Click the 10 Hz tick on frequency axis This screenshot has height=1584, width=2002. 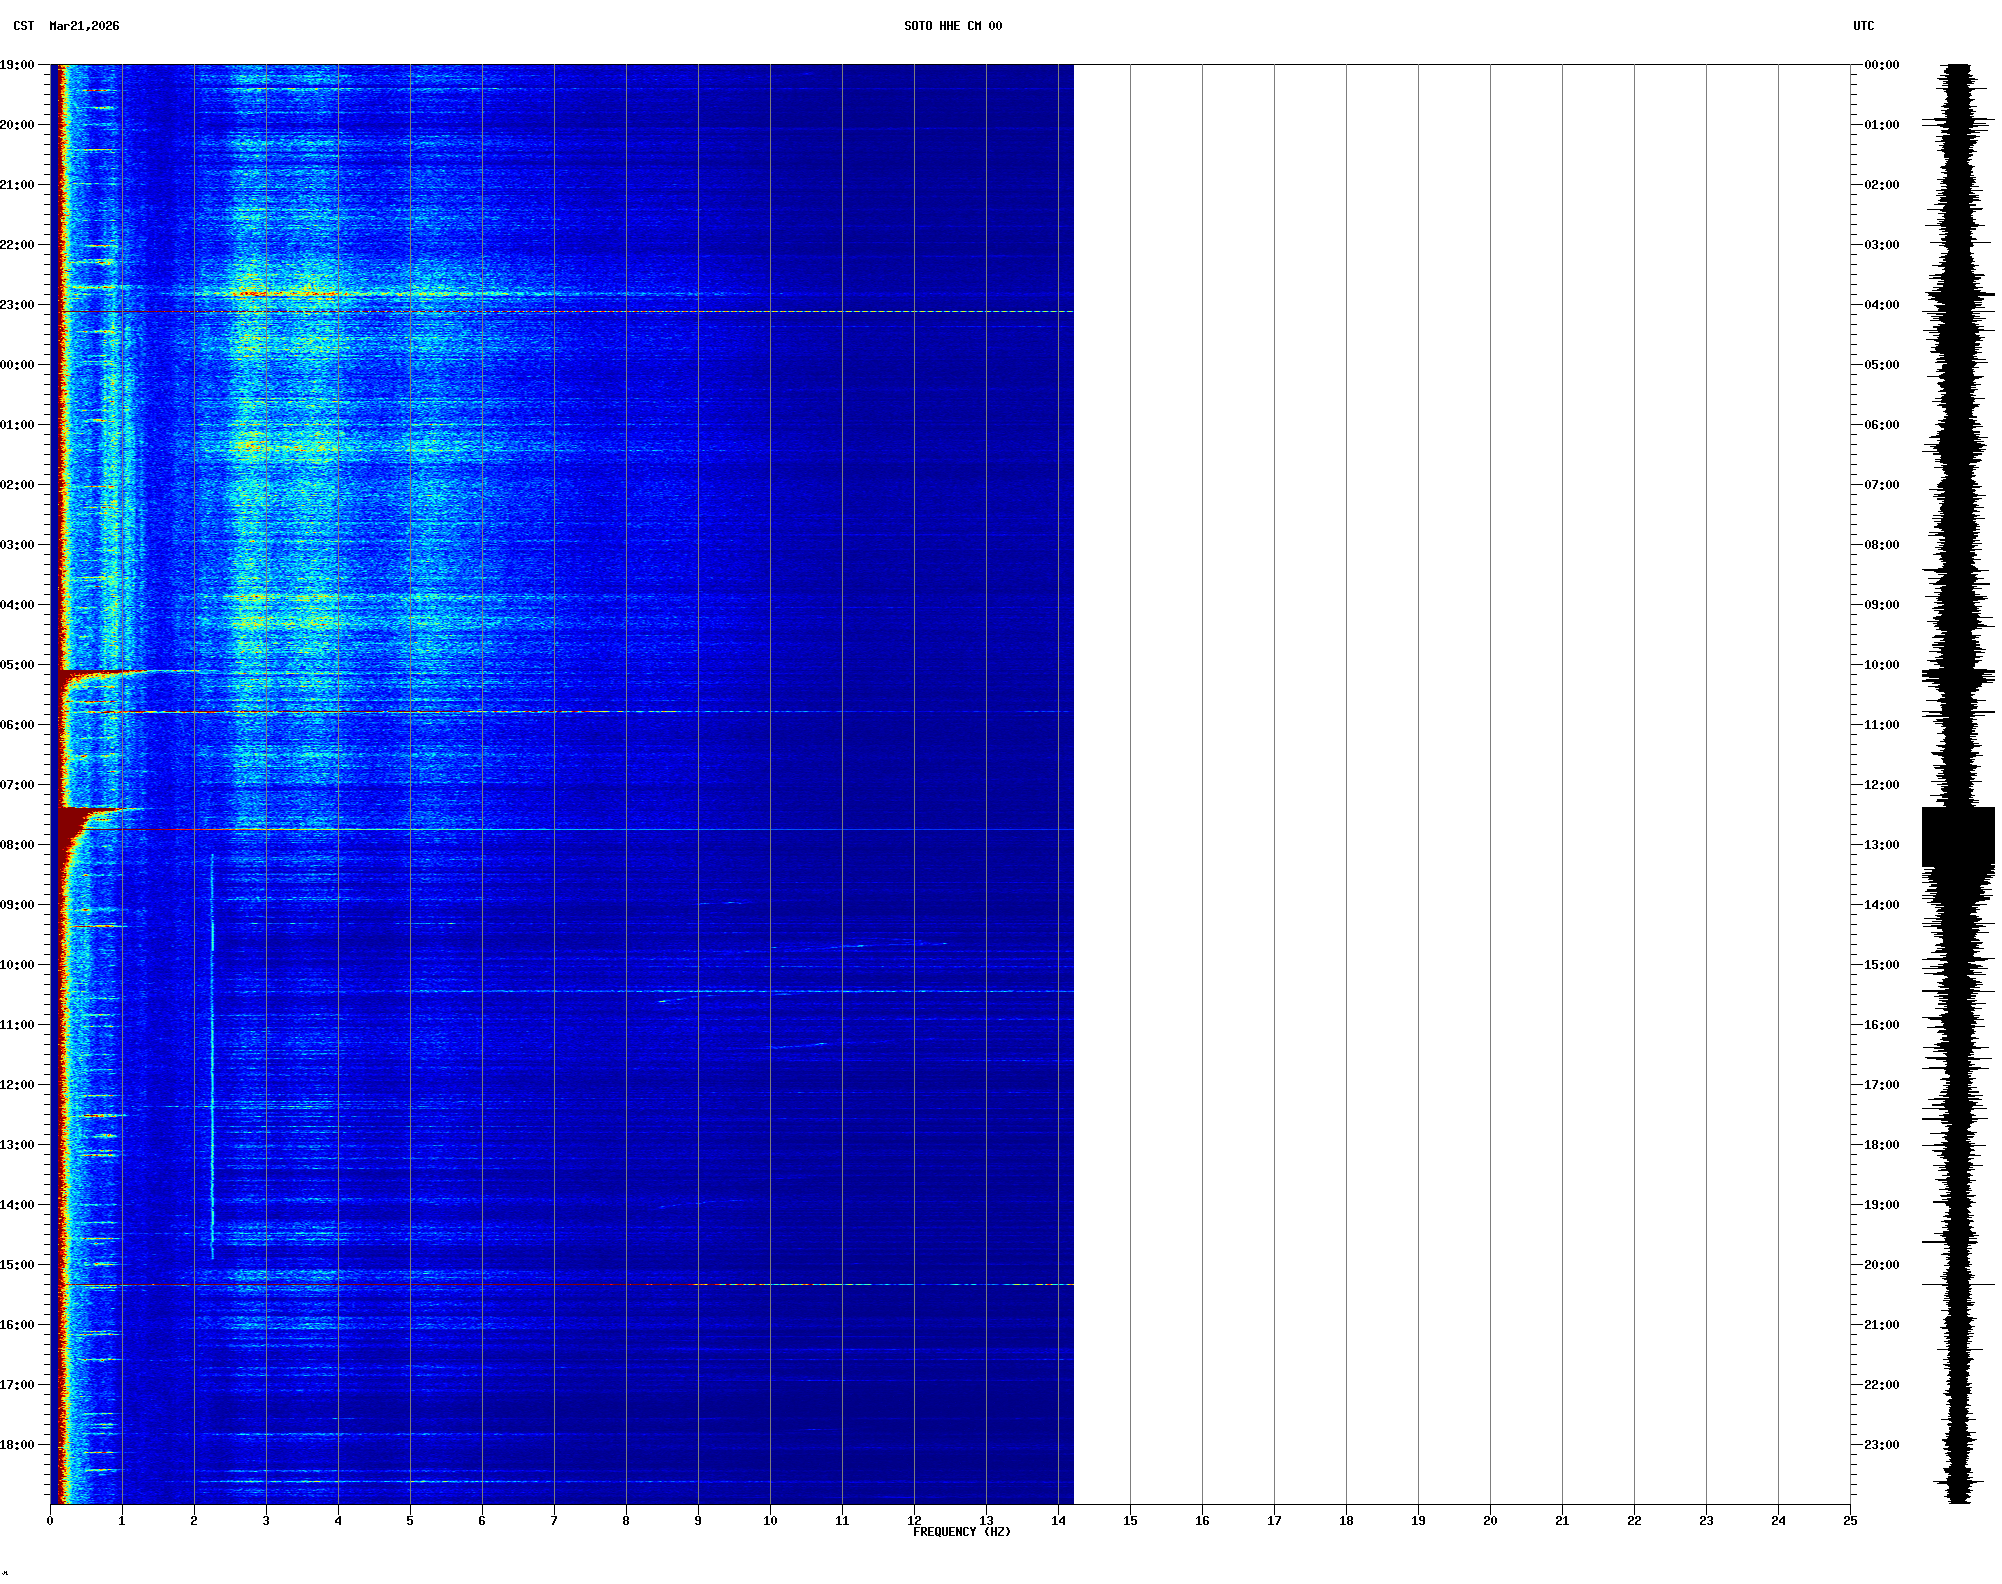(x=770, y=1521)
